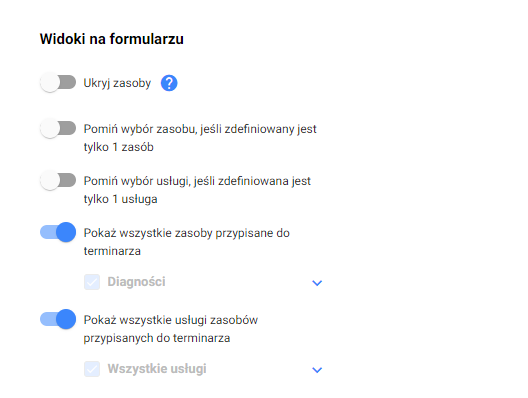528x398 pixels.
Task: Enable the Ukryj zasoby switch
Action: click(x=58, y=82)
